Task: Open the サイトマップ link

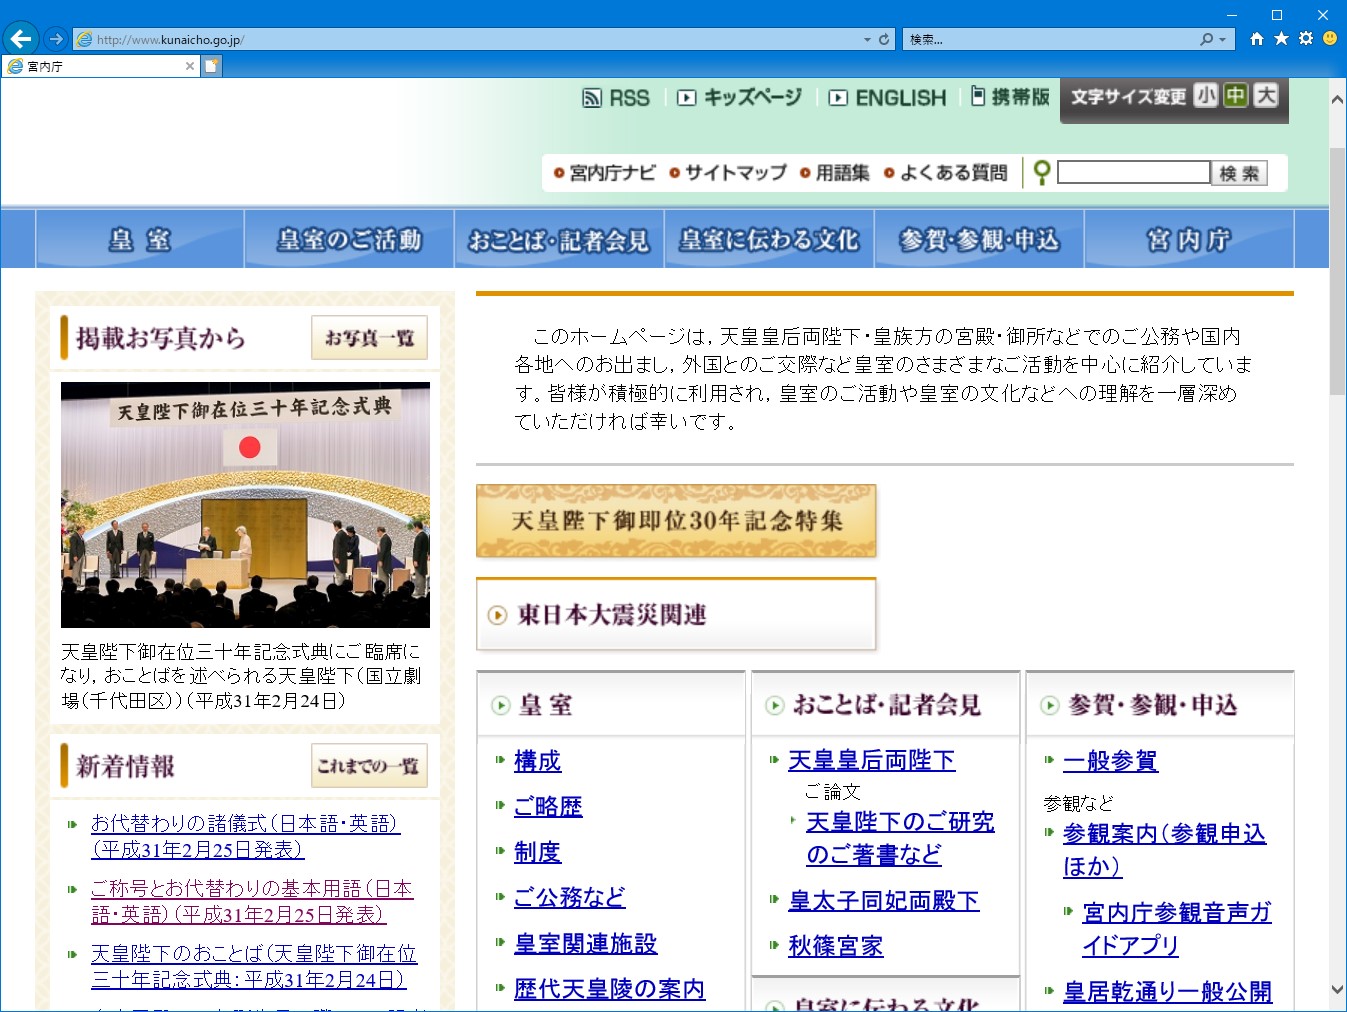Action: [728, 173]
